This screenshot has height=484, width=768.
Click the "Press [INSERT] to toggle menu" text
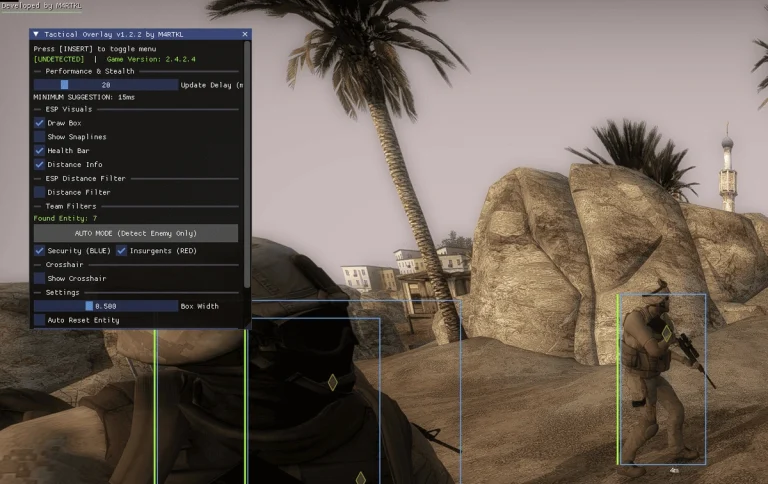point(95,48)
